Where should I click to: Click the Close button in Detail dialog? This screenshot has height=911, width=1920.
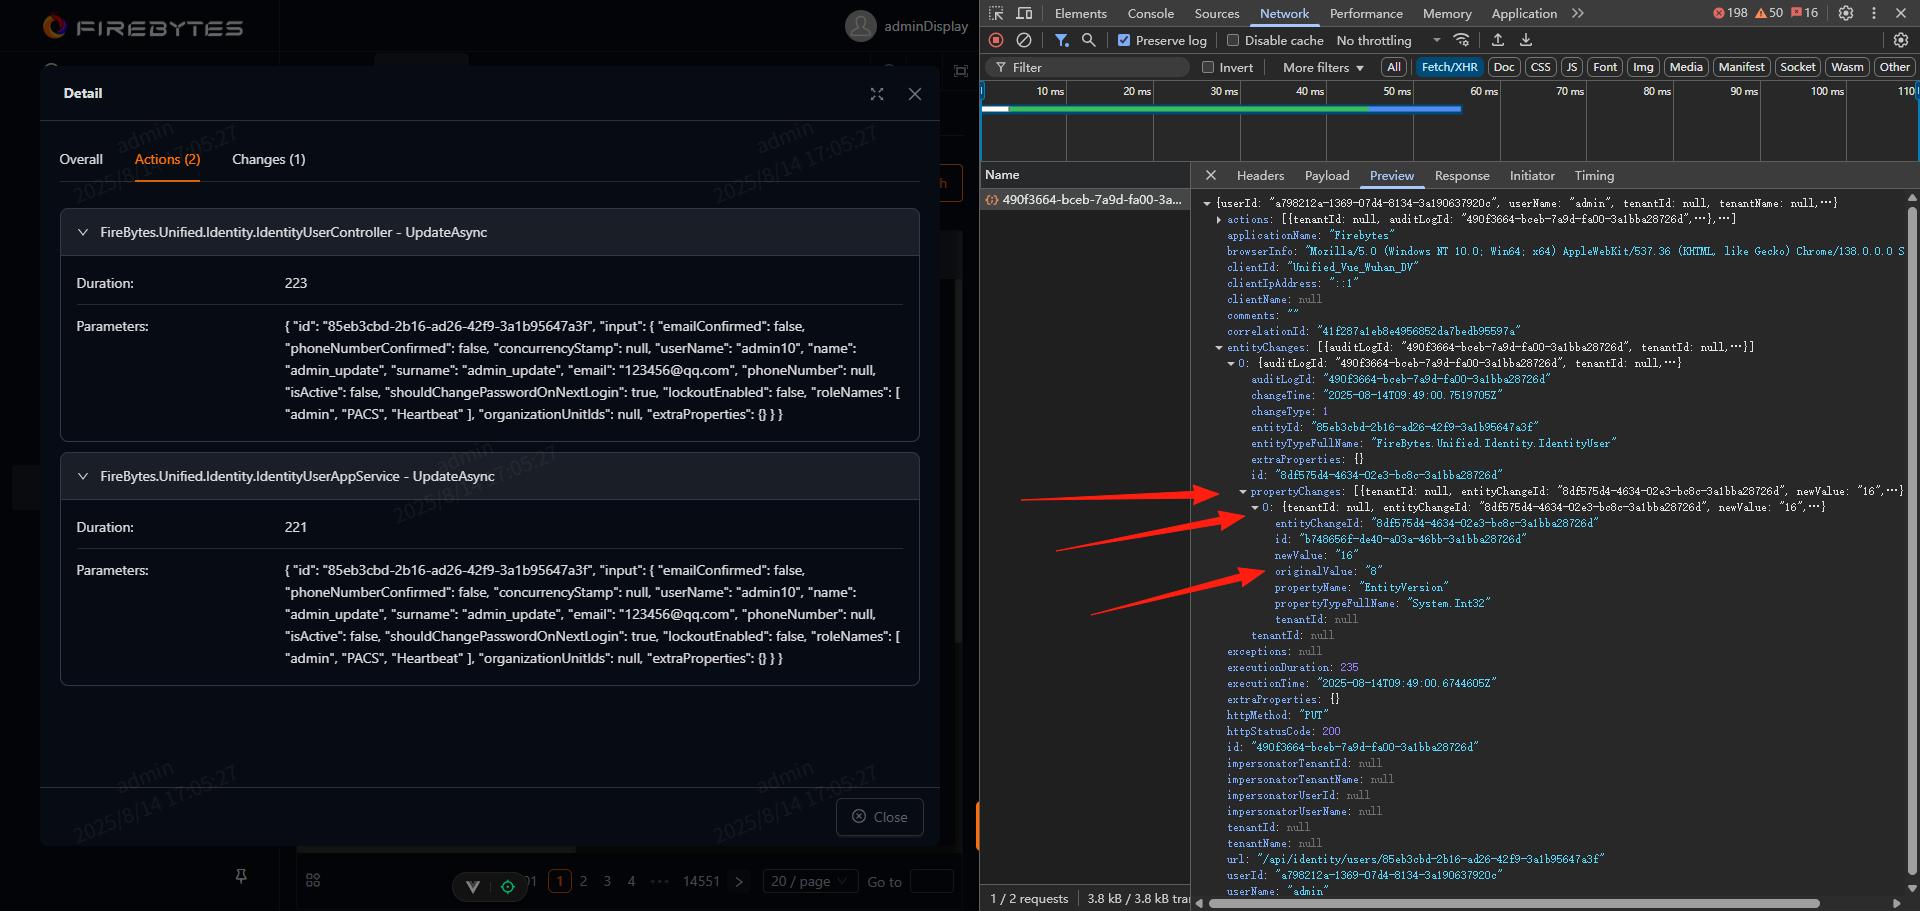(x=880, y=817)
